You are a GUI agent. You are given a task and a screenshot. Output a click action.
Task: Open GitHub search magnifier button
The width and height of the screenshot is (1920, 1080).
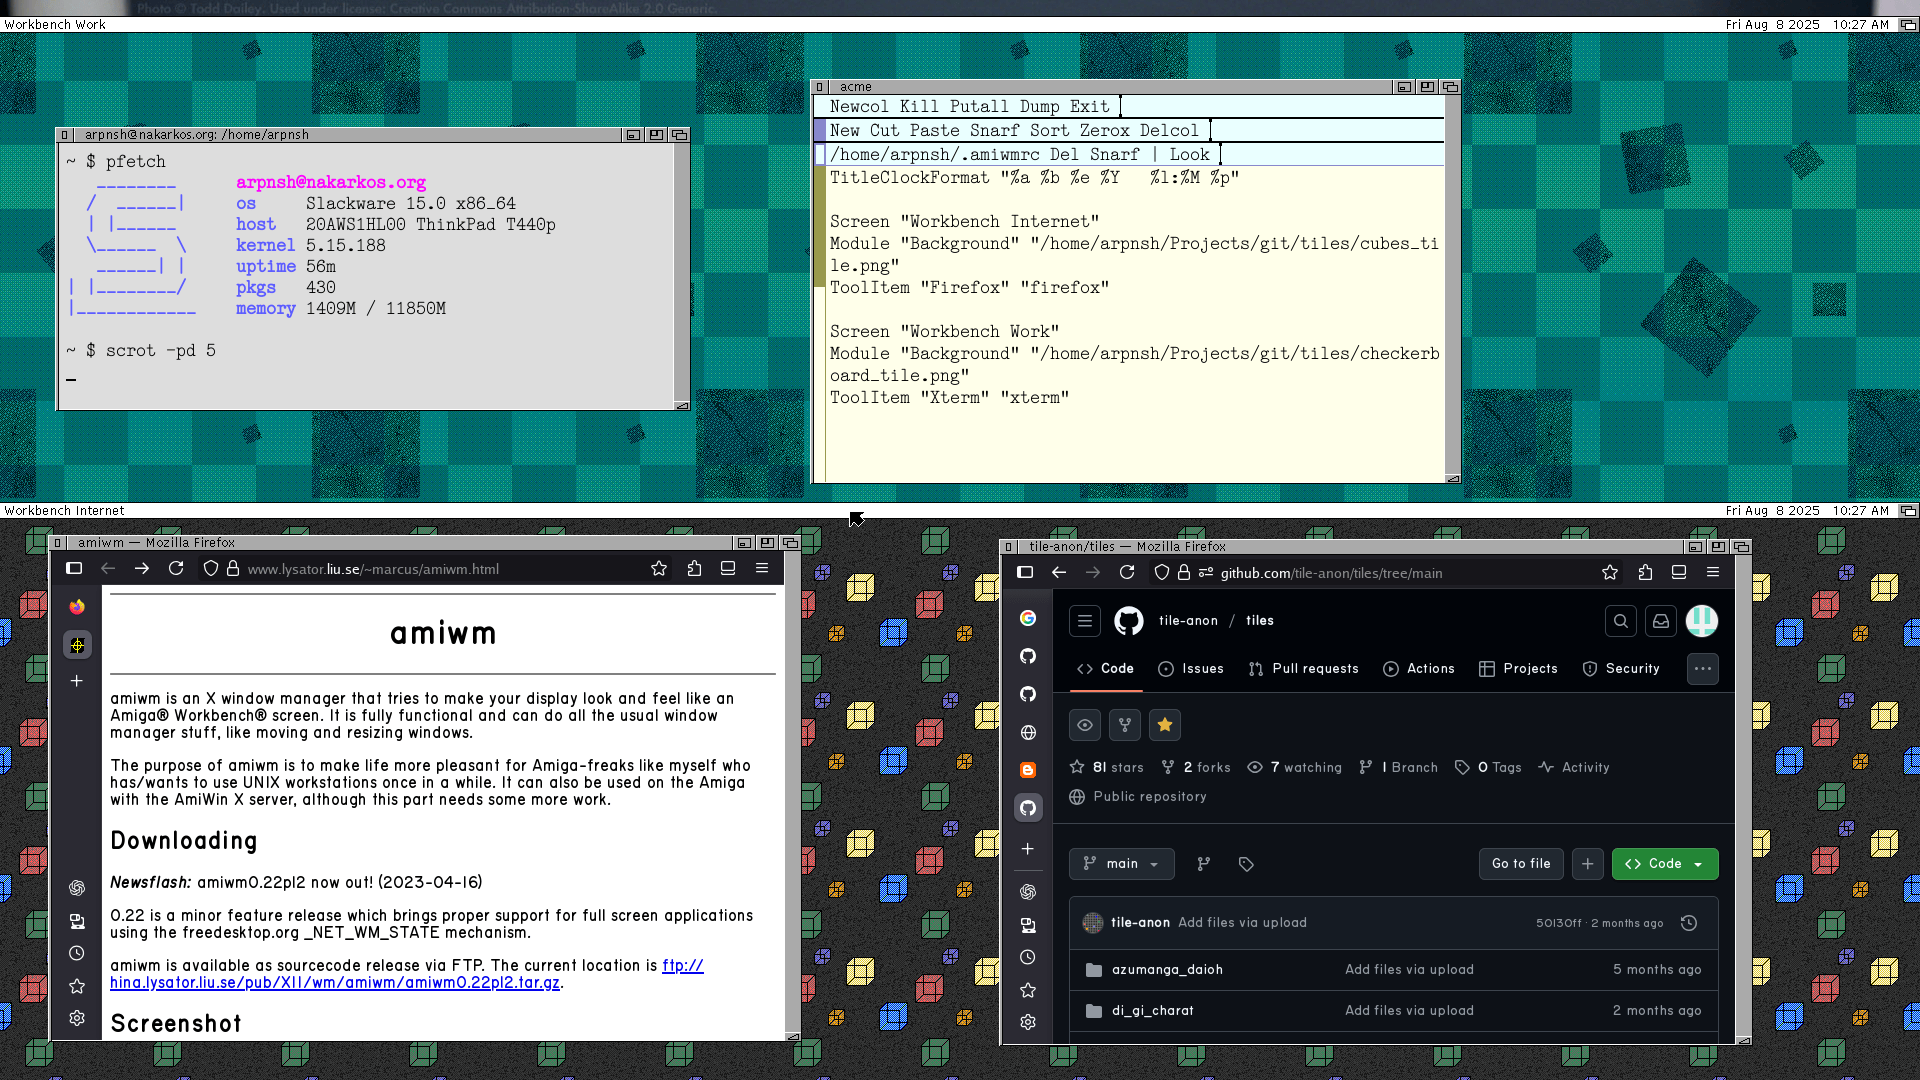[1621, 621]
